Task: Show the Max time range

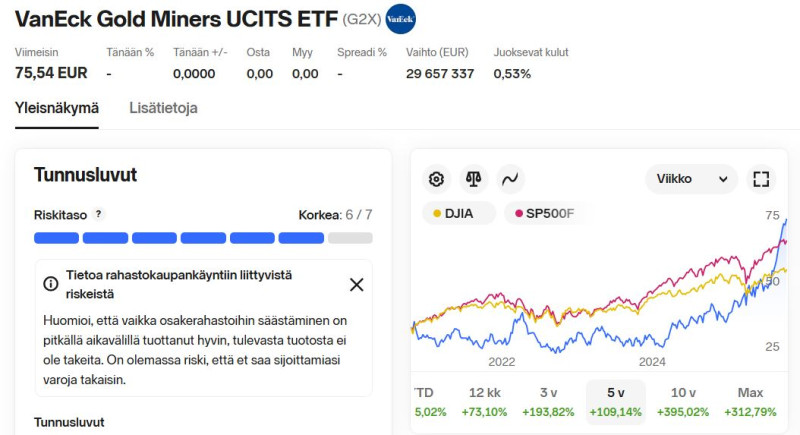Action: point(750,402)
